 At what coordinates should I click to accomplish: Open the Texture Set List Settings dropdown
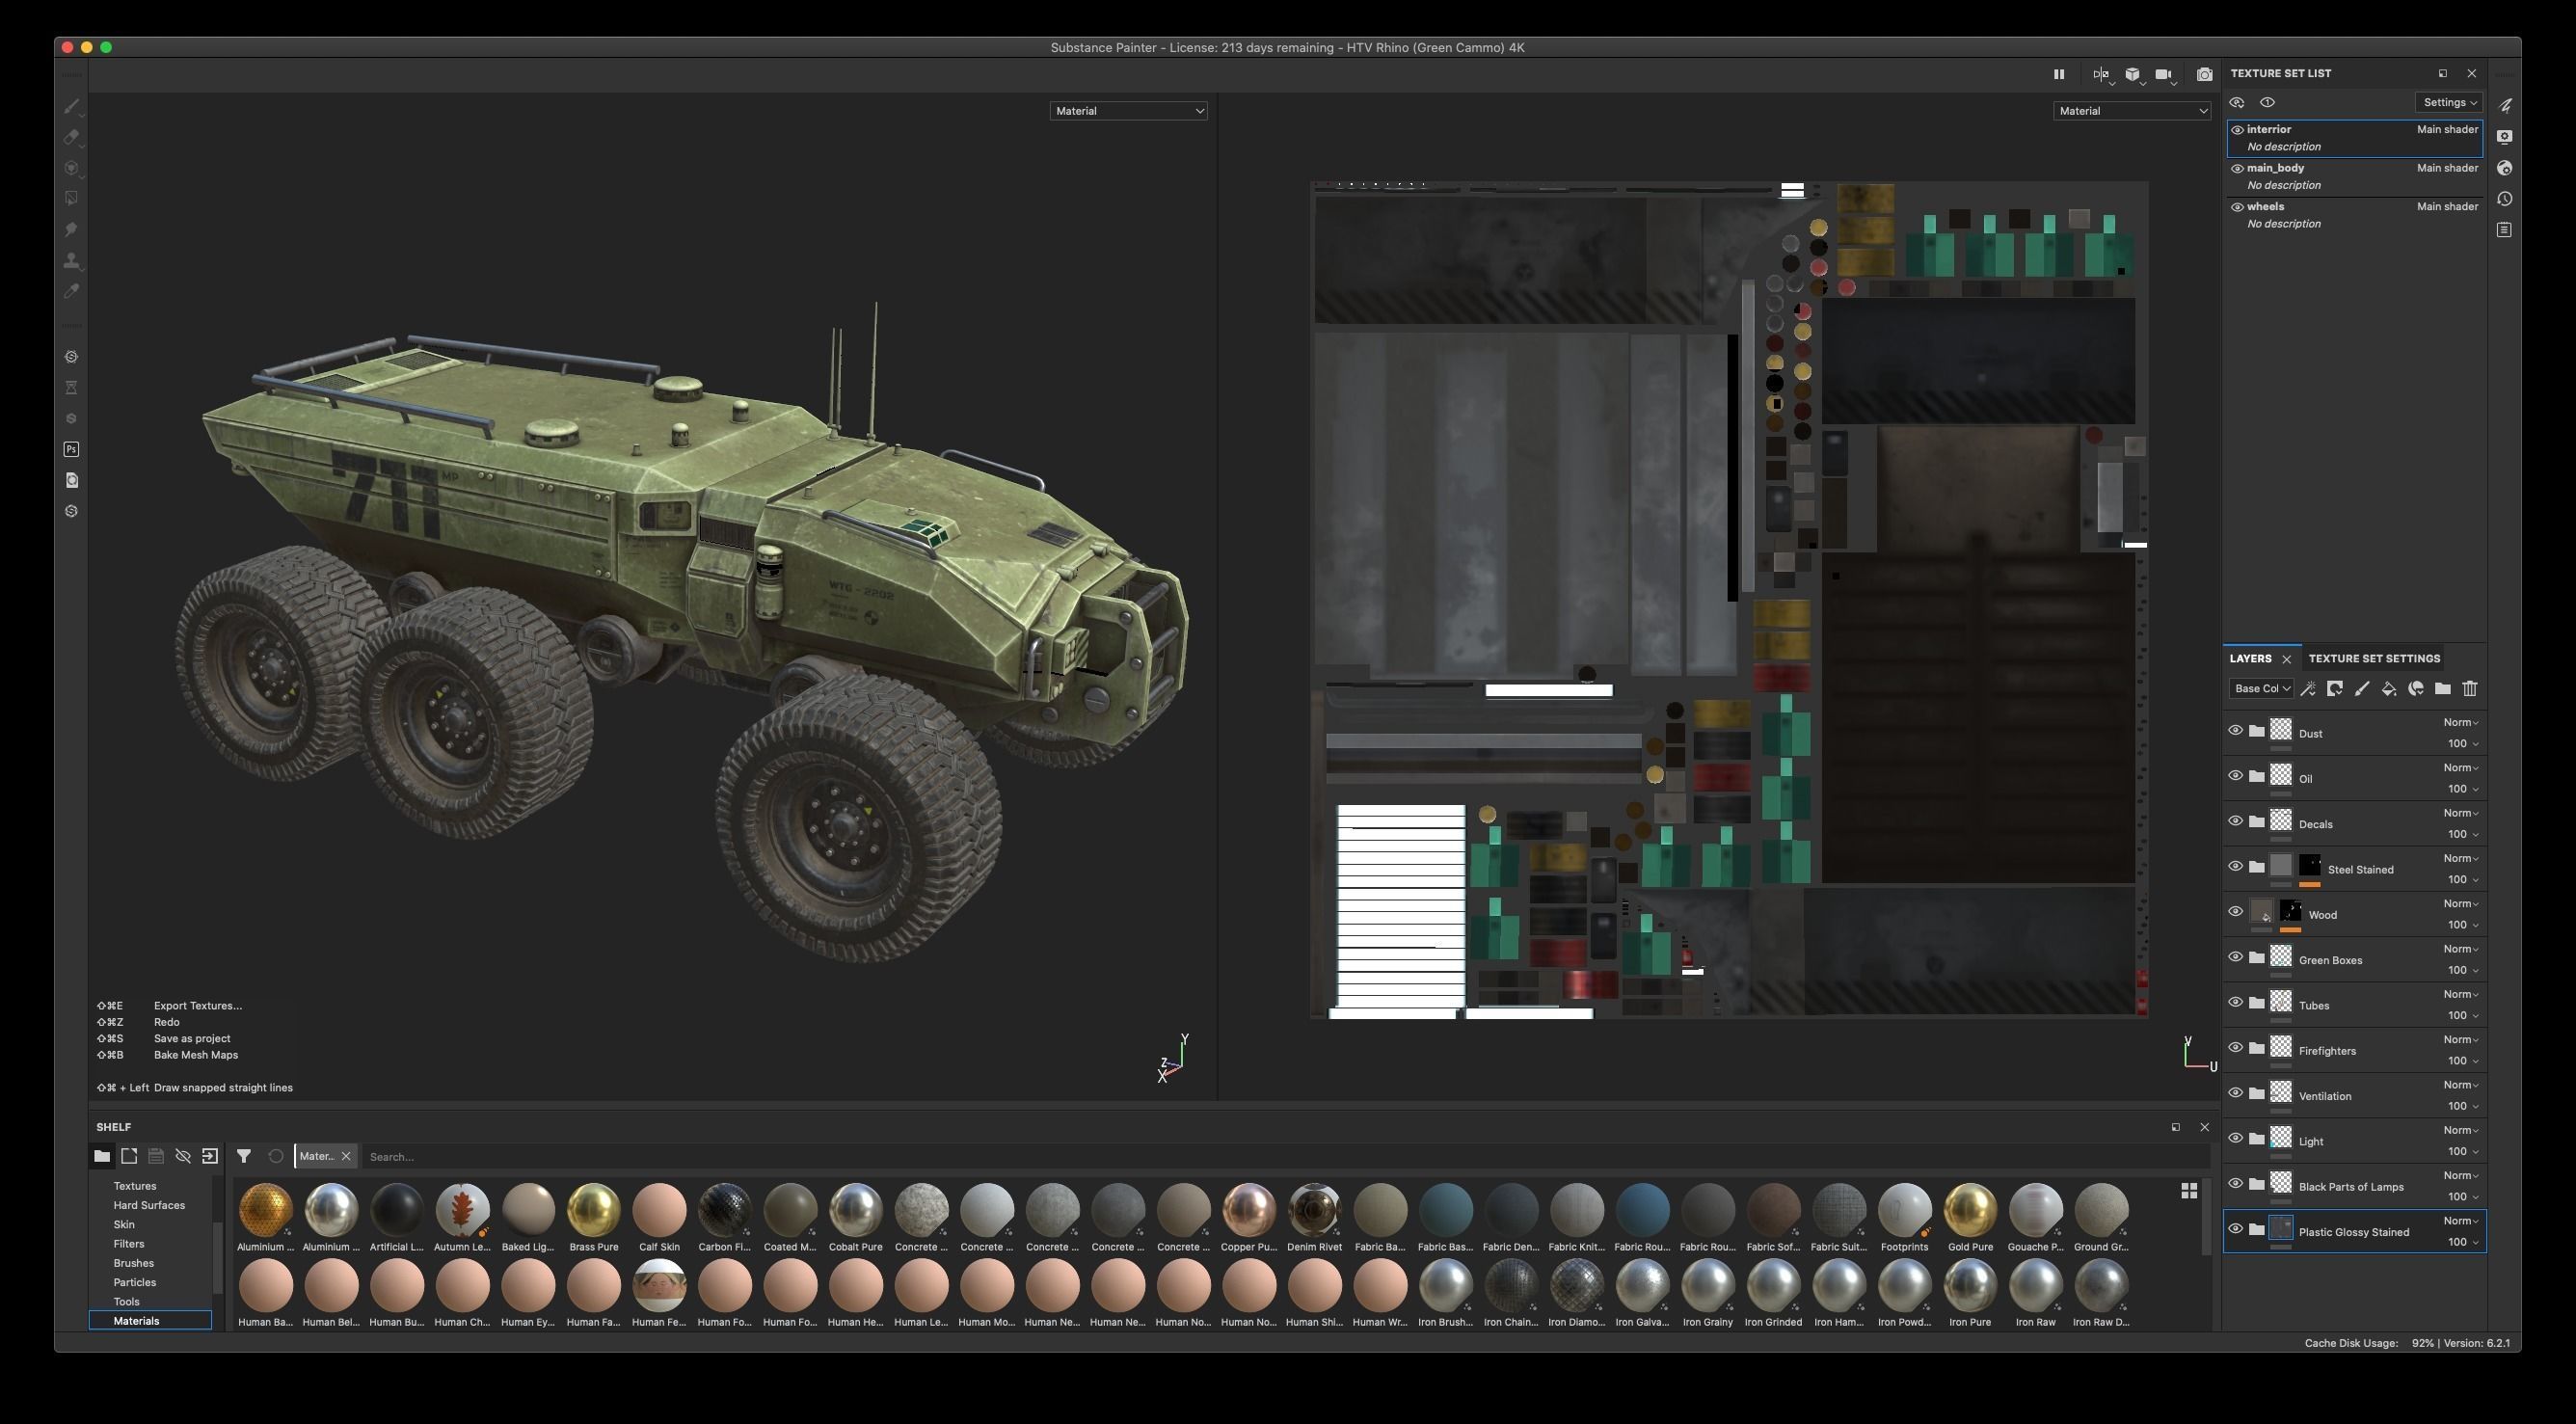[x=2449, y=102]
